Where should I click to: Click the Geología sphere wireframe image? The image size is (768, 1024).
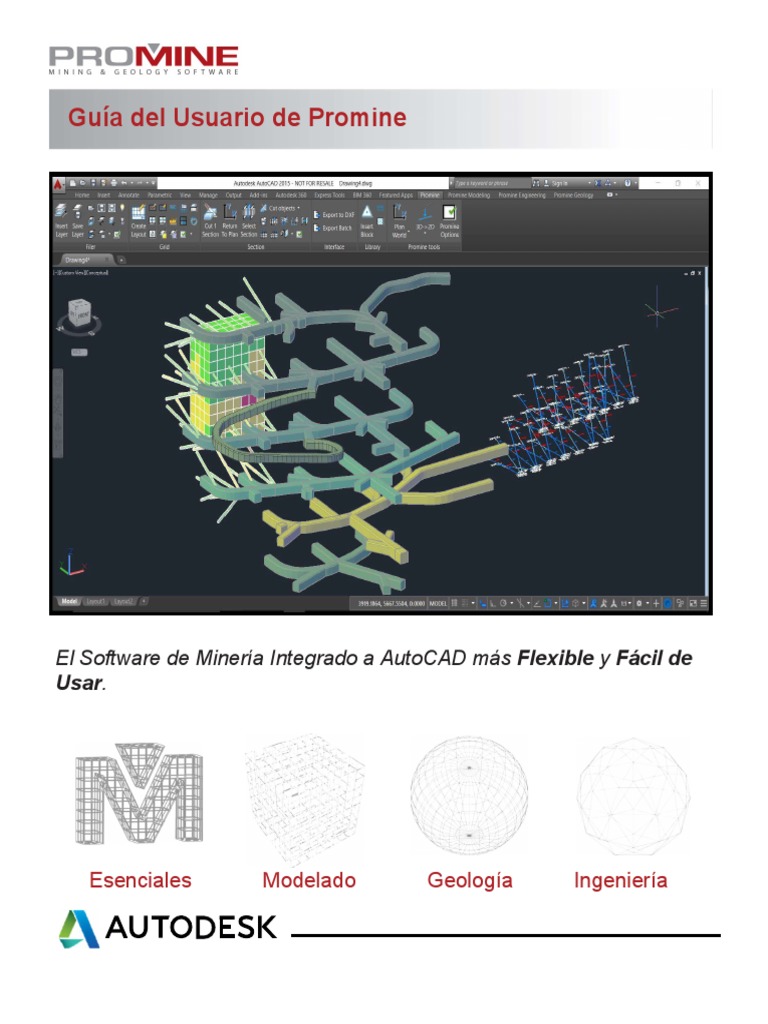[x=469, y=795]
